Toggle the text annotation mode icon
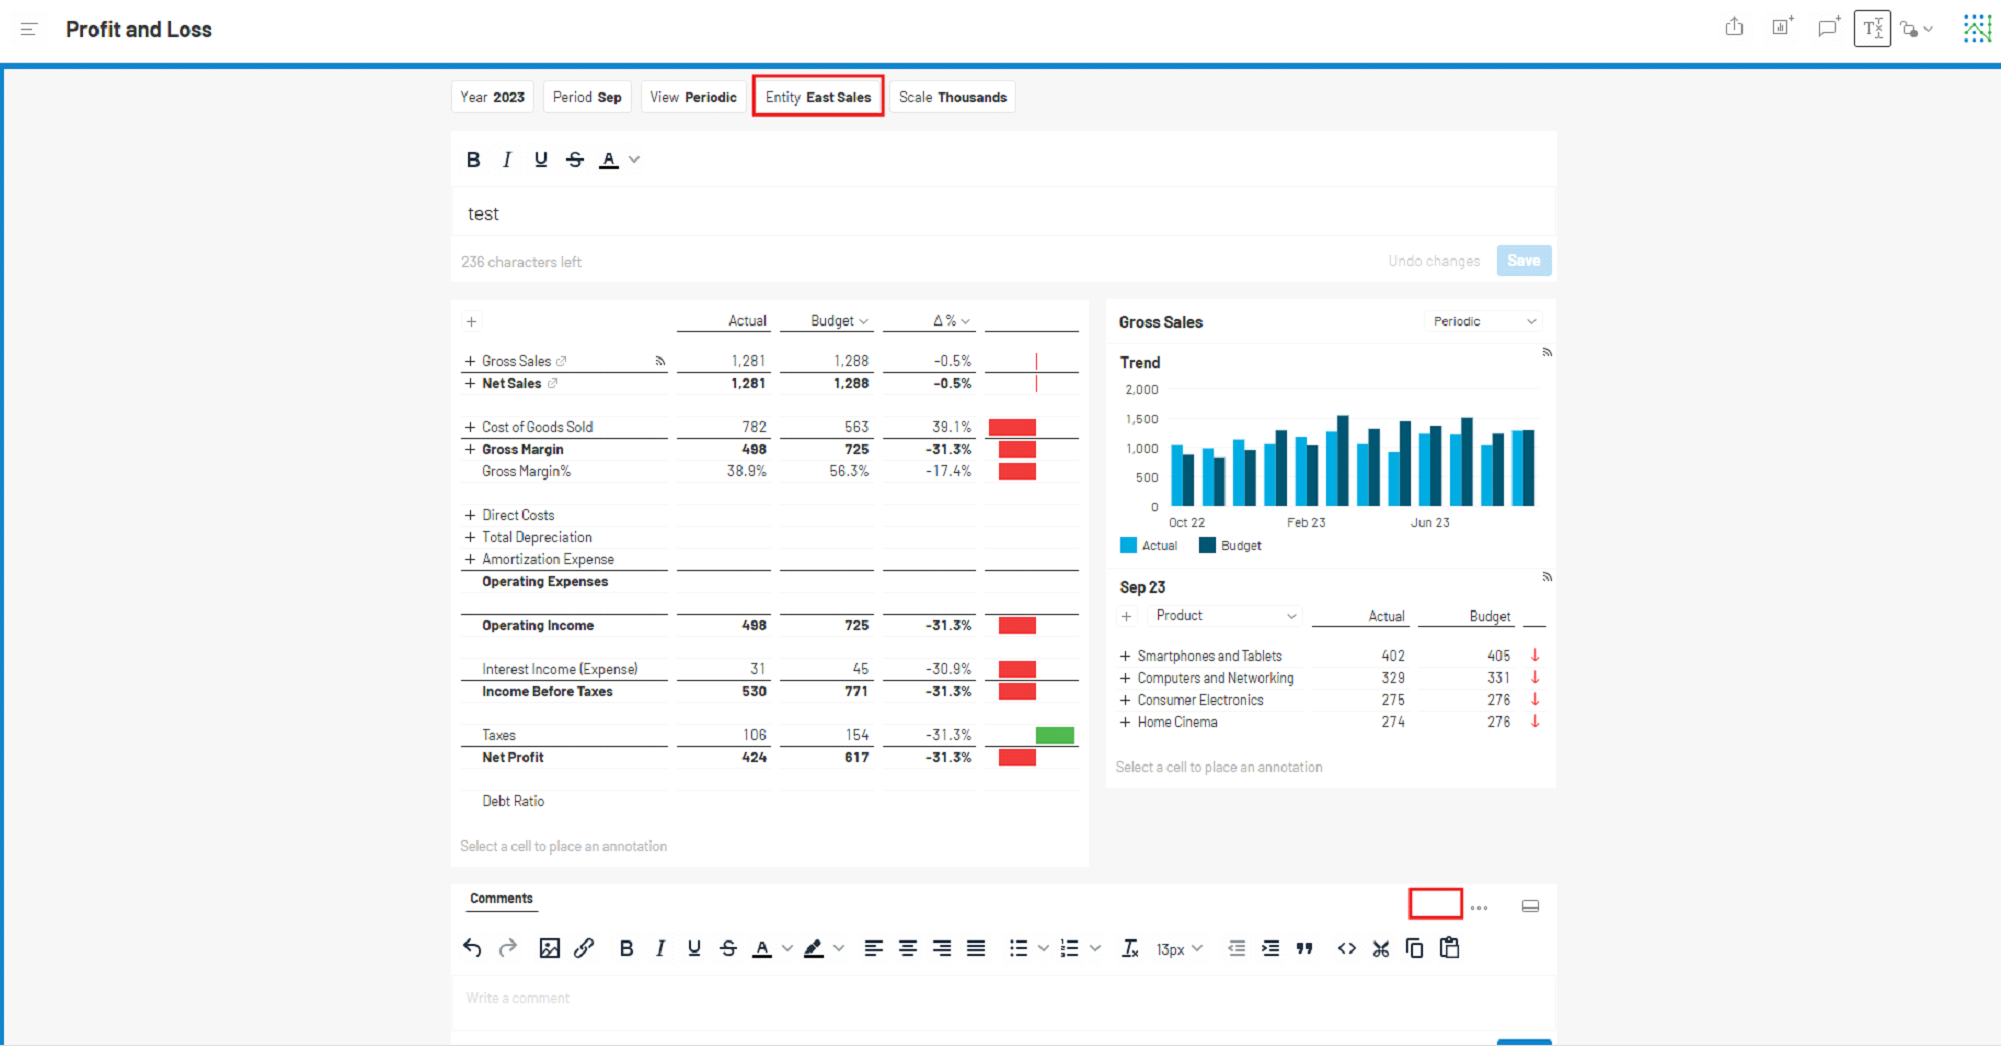Screen dimensions: 2002x1047 (x=1872, y=28)
